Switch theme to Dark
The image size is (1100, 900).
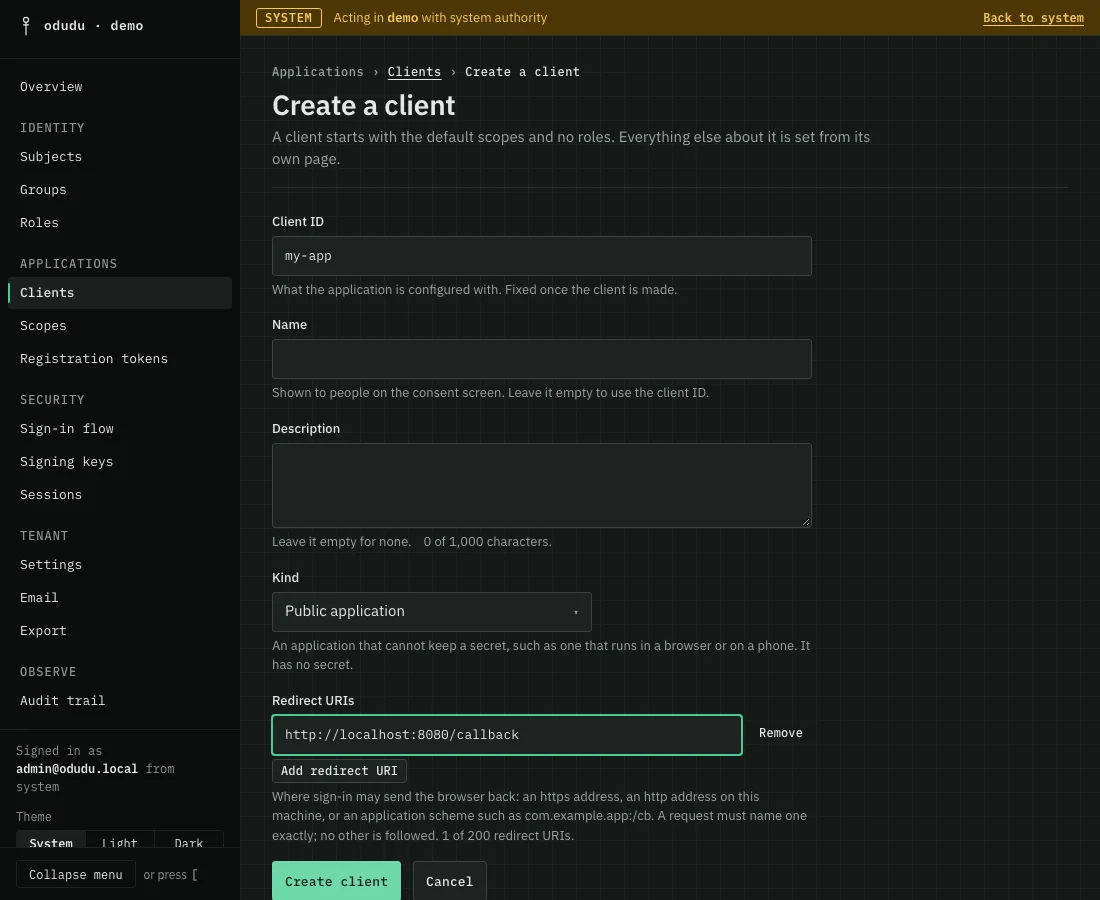pos(188,840)
